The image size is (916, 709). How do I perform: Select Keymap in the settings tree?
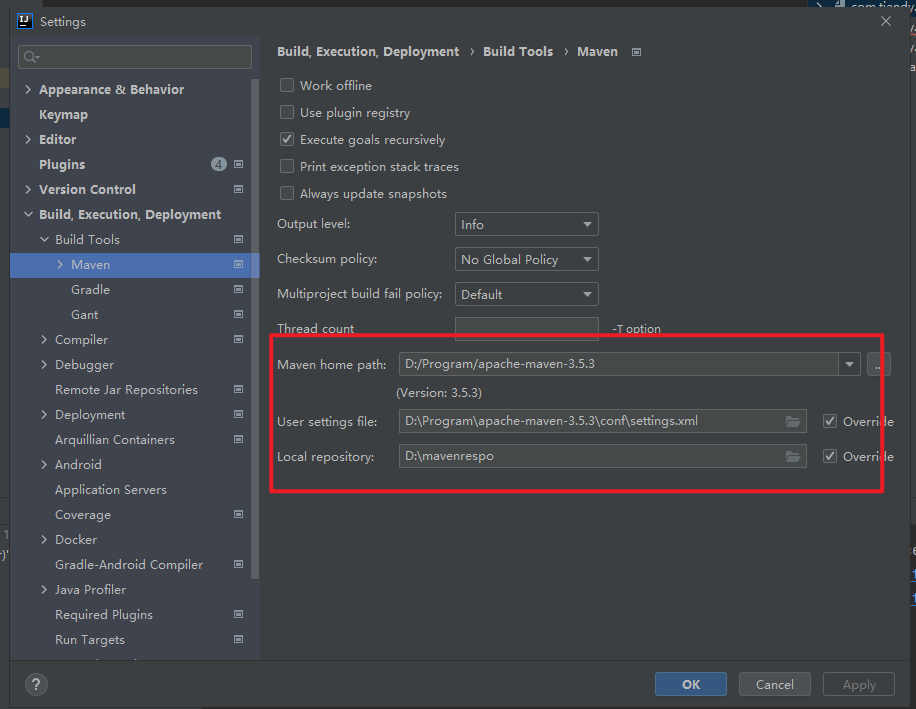63,114
